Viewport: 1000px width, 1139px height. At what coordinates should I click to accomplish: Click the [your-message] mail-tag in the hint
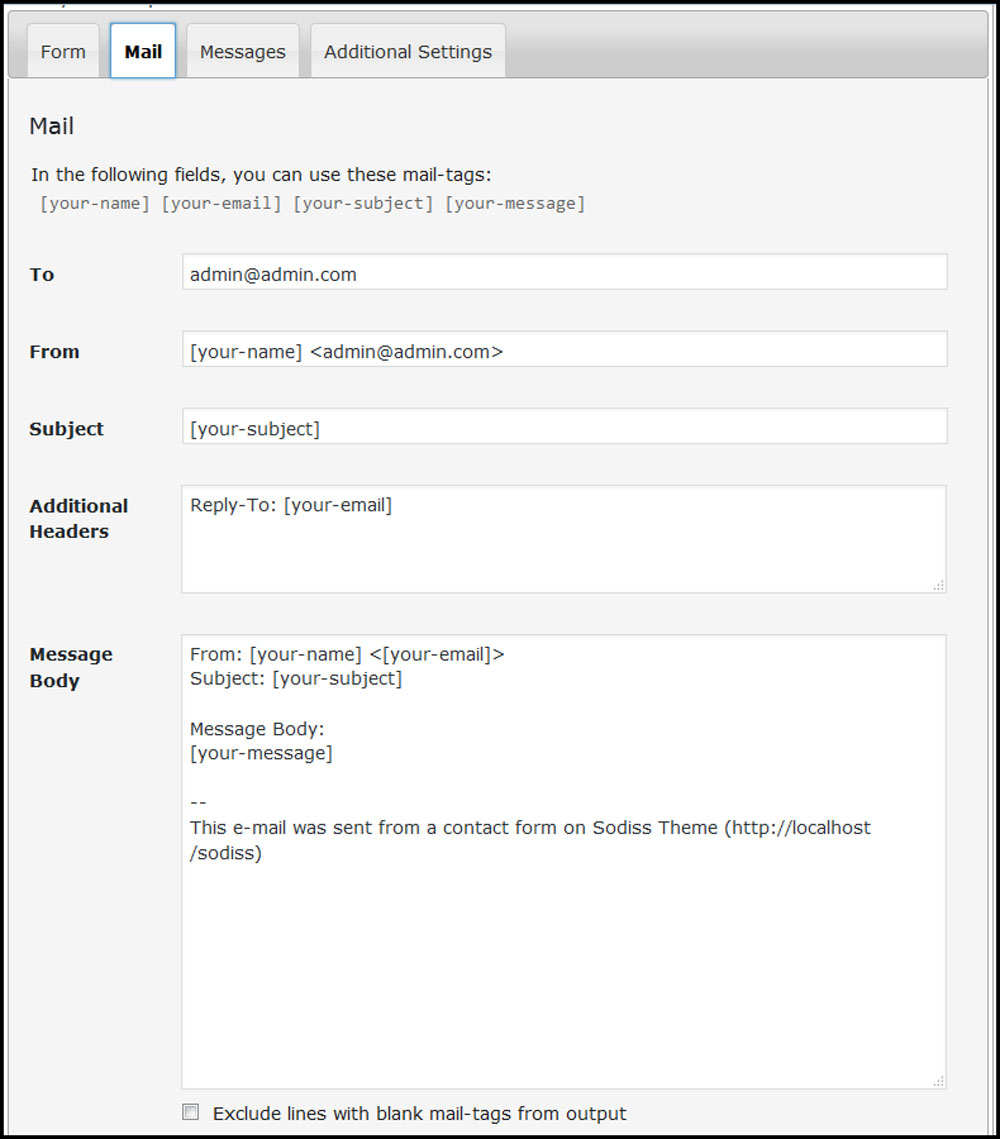(x=515, y=203)
